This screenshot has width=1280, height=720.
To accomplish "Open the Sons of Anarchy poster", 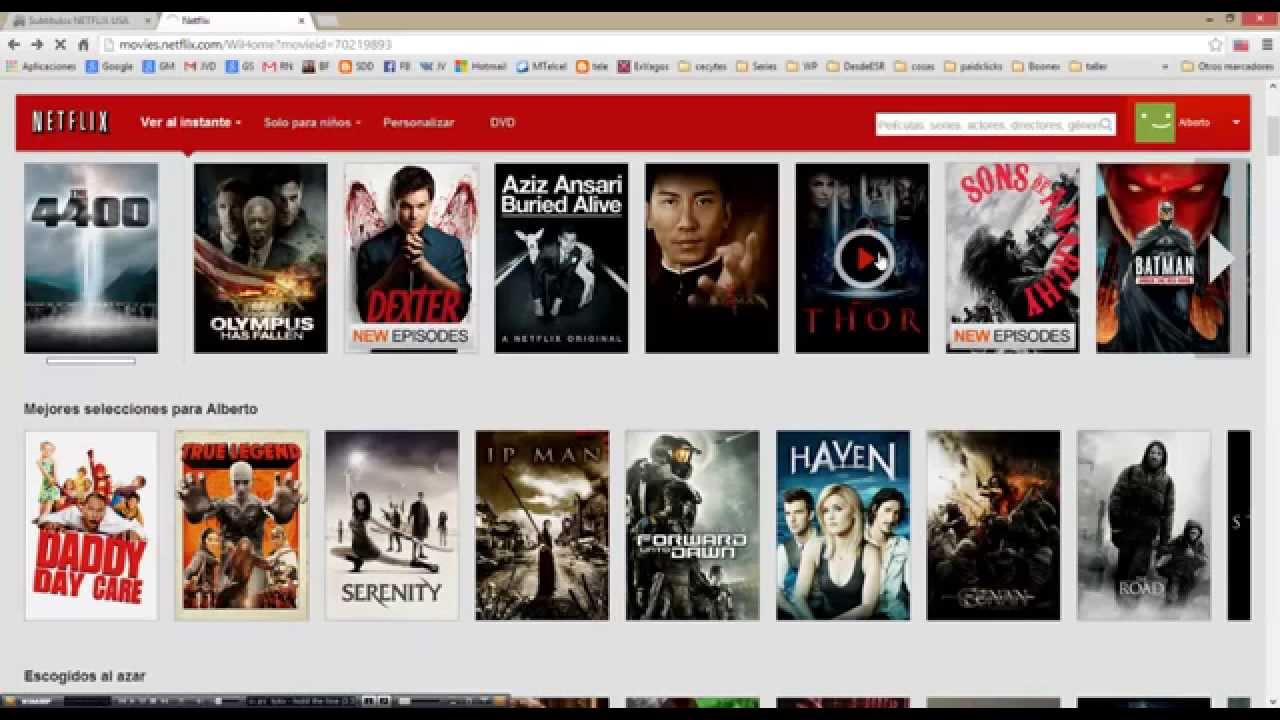I will (1012, 258).
